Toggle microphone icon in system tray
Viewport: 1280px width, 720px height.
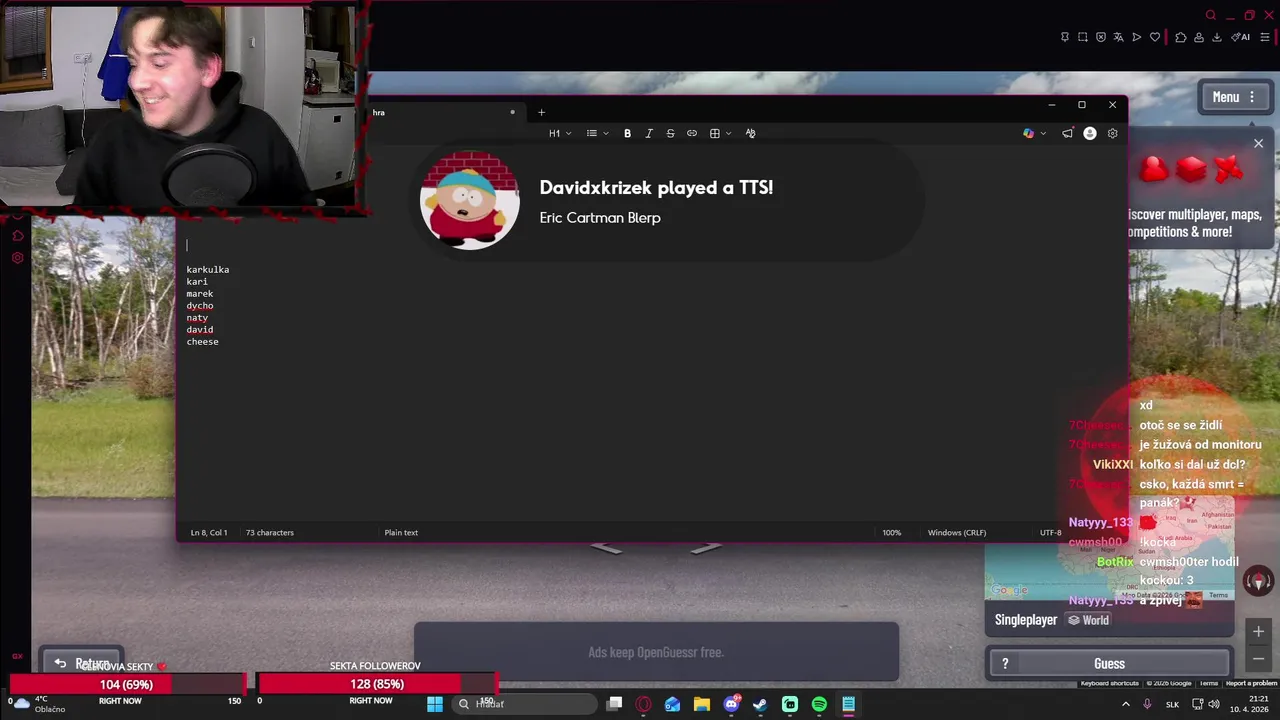pos(1147,704)
